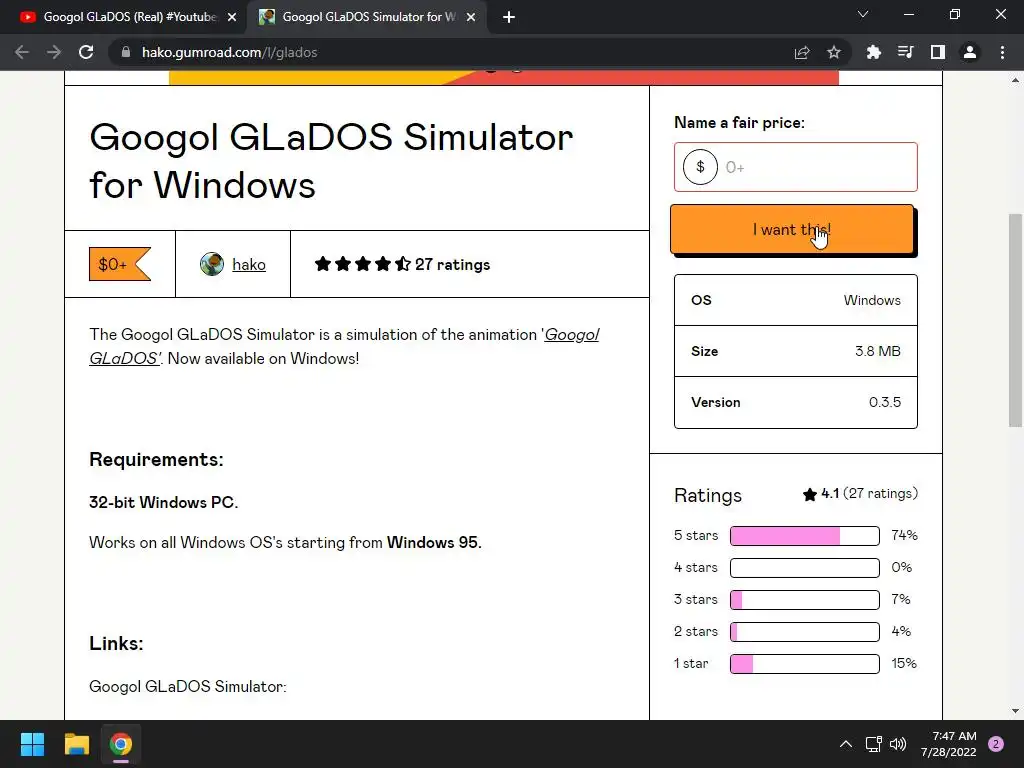Open the volume speaker tray icon
Image resolution: width=1024 pixels, height=768 pixels.
[x=899, y=744]
